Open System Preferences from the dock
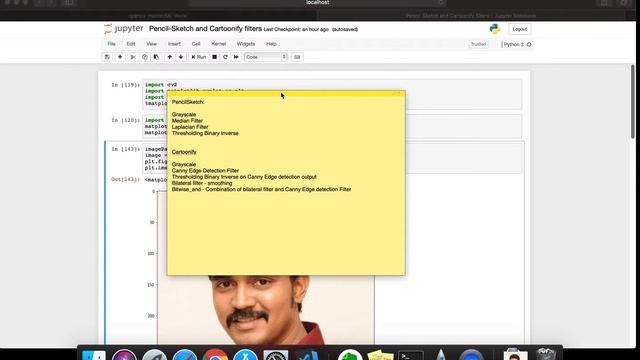 pos(276,356)
